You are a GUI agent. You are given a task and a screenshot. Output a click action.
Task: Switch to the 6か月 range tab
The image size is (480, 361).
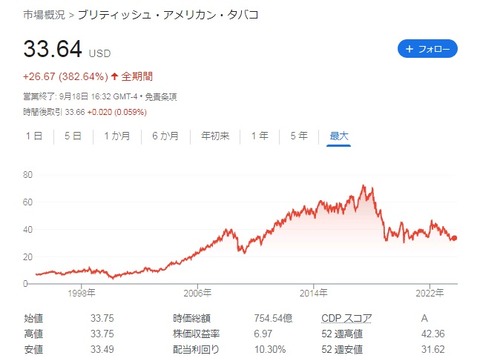(165, 136)
